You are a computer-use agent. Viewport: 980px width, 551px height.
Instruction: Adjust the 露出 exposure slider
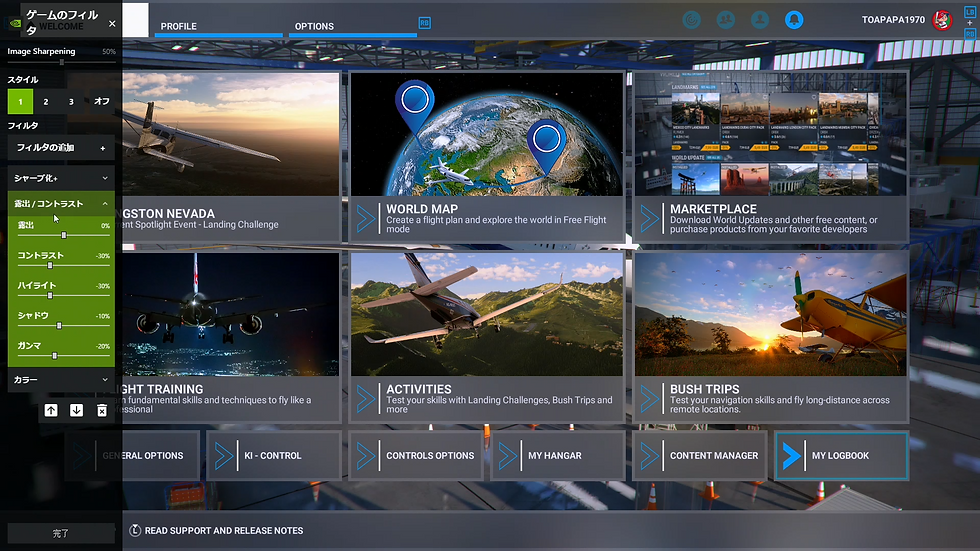64,235
